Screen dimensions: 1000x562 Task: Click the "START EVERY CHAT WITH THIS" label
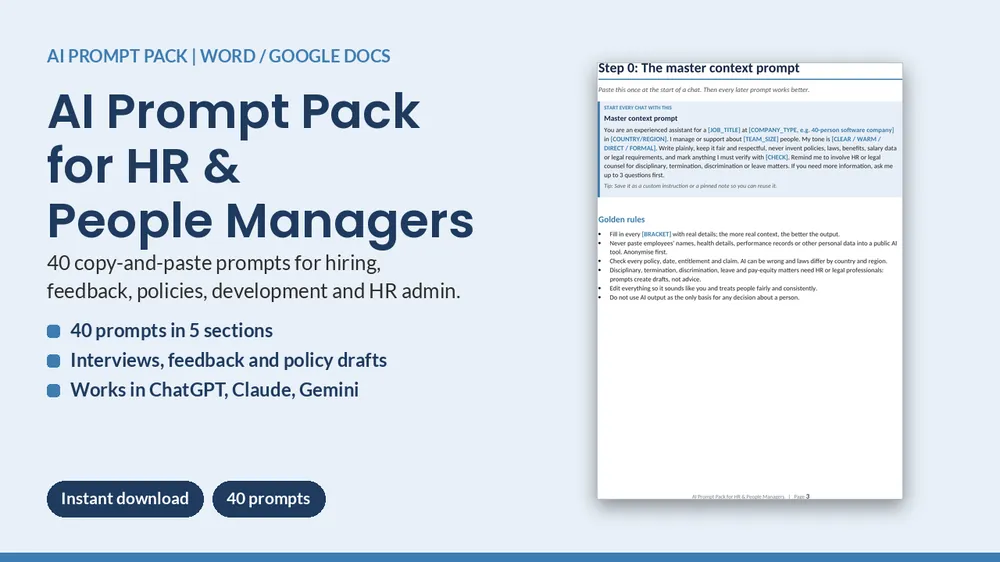[x=638, y=108]
